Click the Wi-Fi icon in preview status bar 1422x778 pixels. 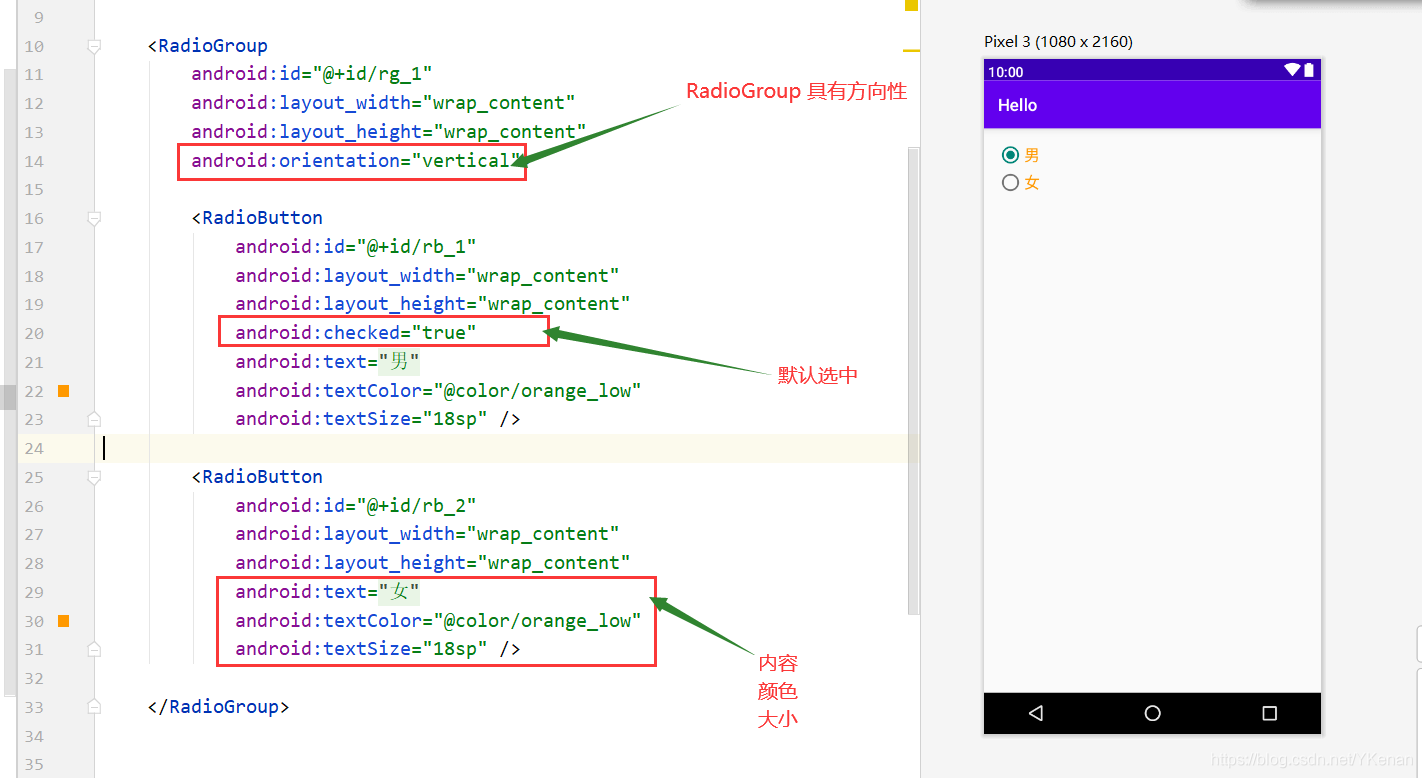click(x=1292, y=70)
